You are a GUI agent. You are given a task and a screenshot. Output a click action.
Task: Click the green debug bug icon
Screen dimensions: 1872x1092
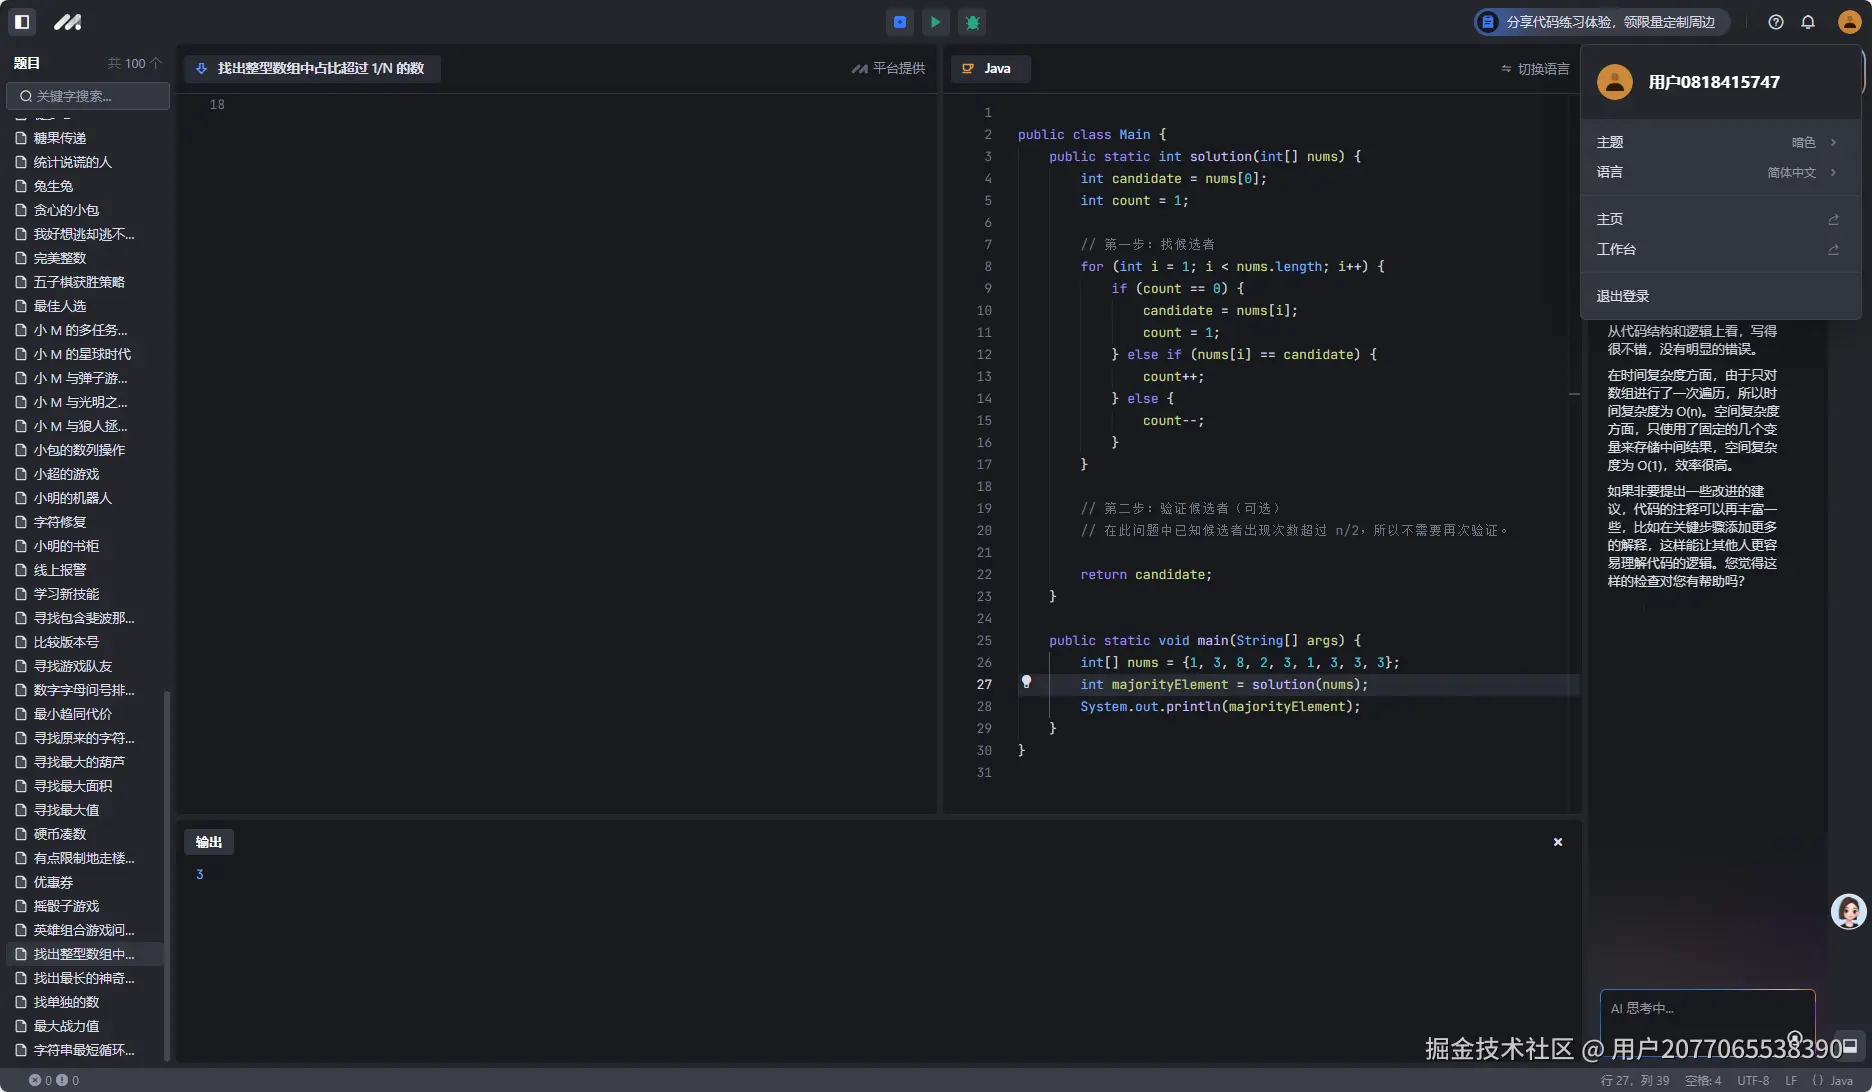pos(972,22)
